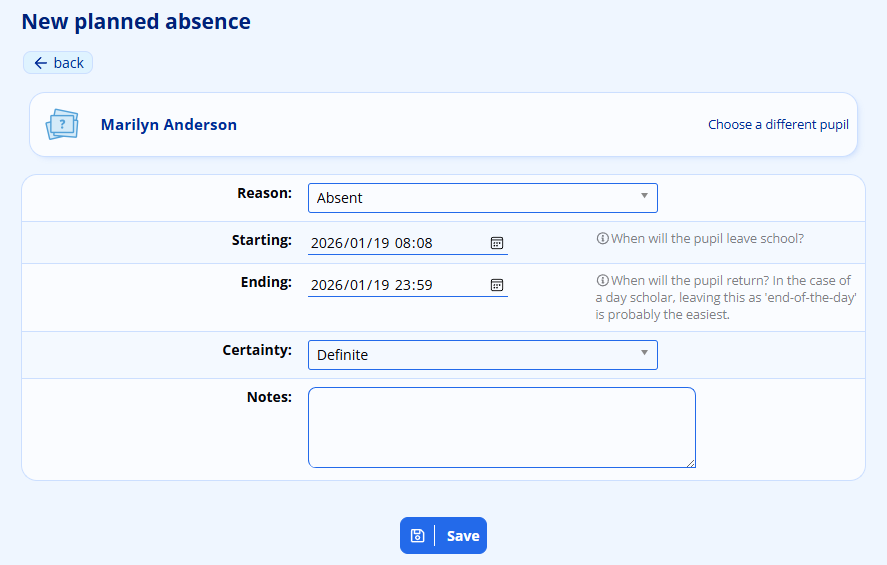Open the calendar picker for Ending date

[496, 285]
